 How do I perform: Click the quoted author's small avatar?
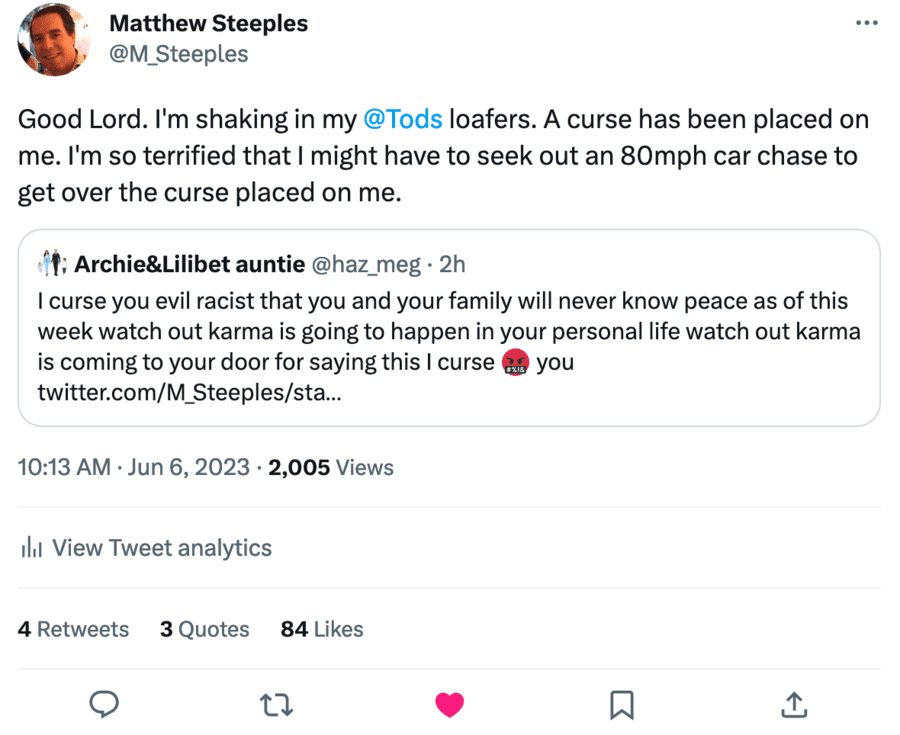coord(50,264)
